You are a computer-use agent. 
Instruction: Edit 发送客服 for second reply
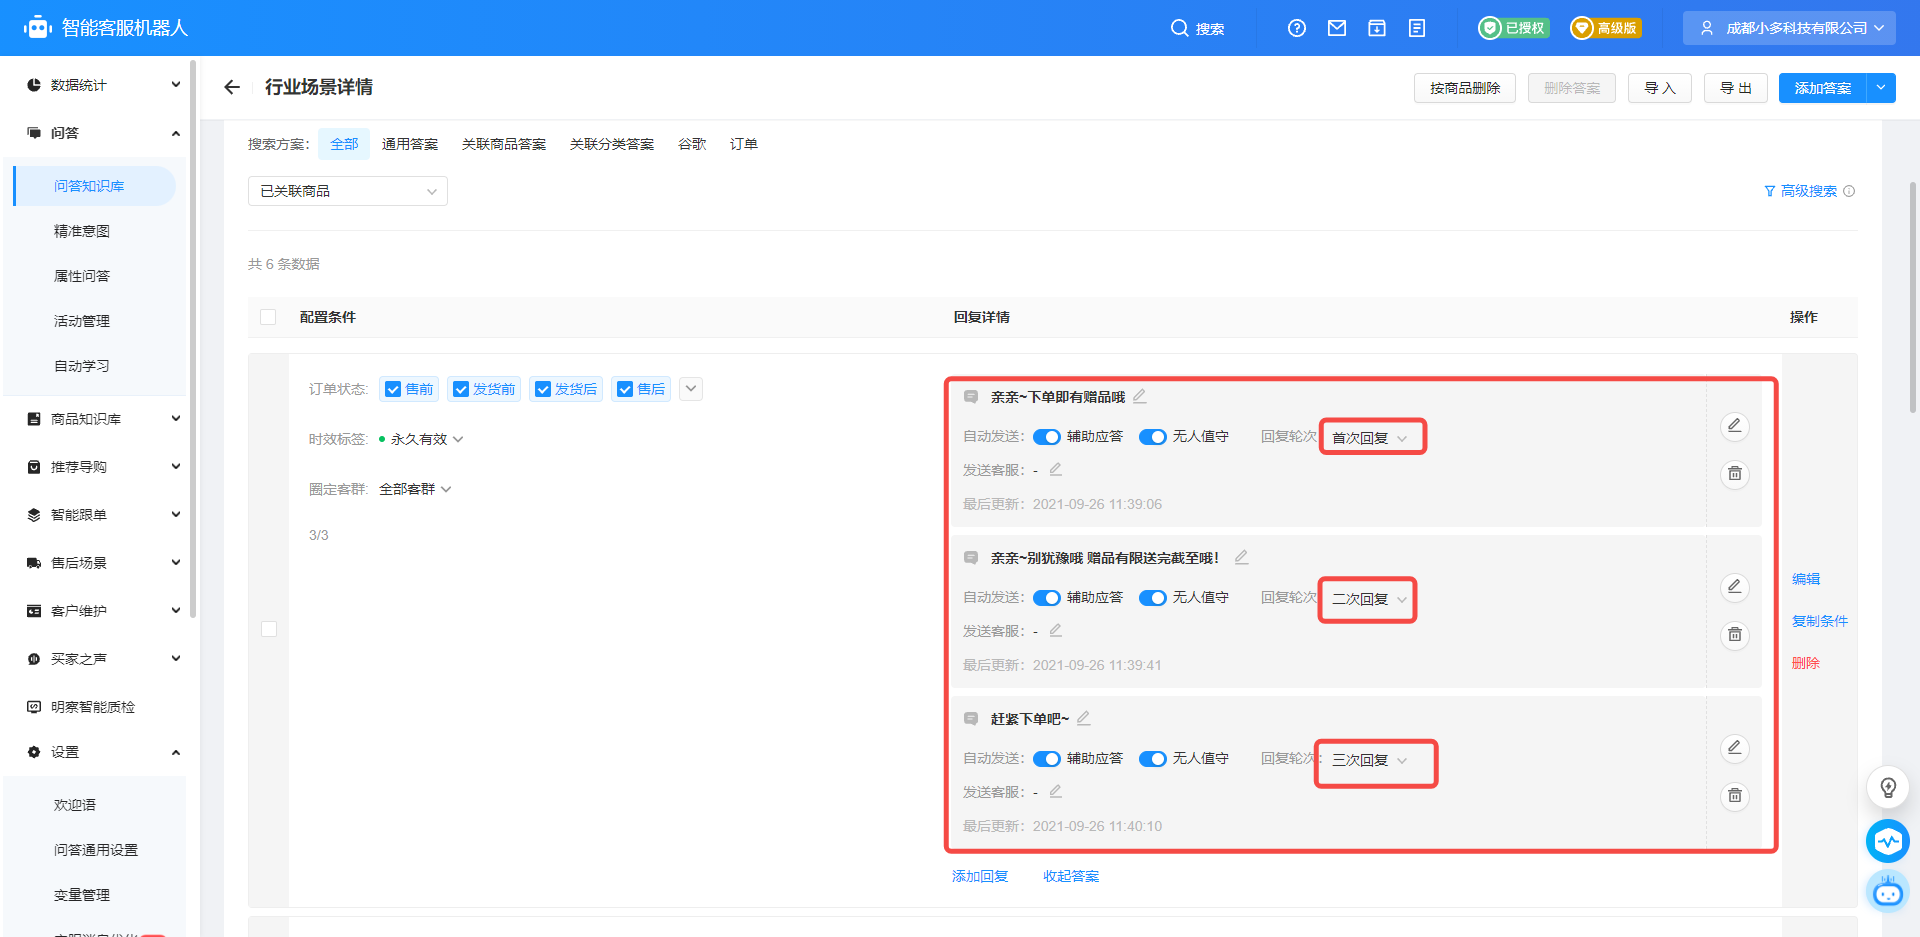click(x=1056, y=630)
